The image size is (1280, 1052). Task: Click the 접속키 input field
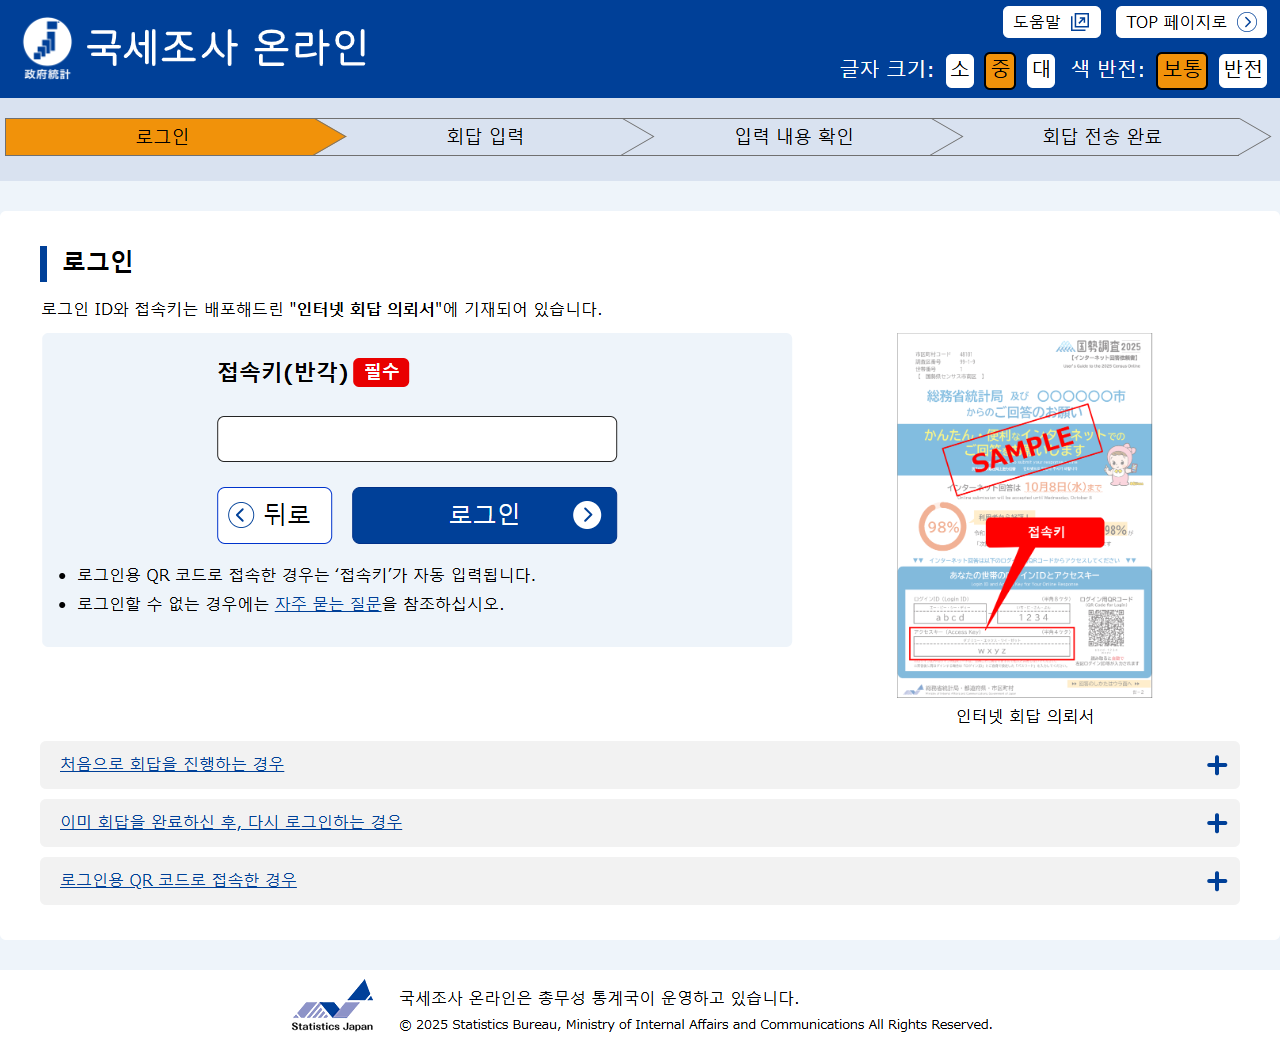pyautogui.click(x=417, y=439)
